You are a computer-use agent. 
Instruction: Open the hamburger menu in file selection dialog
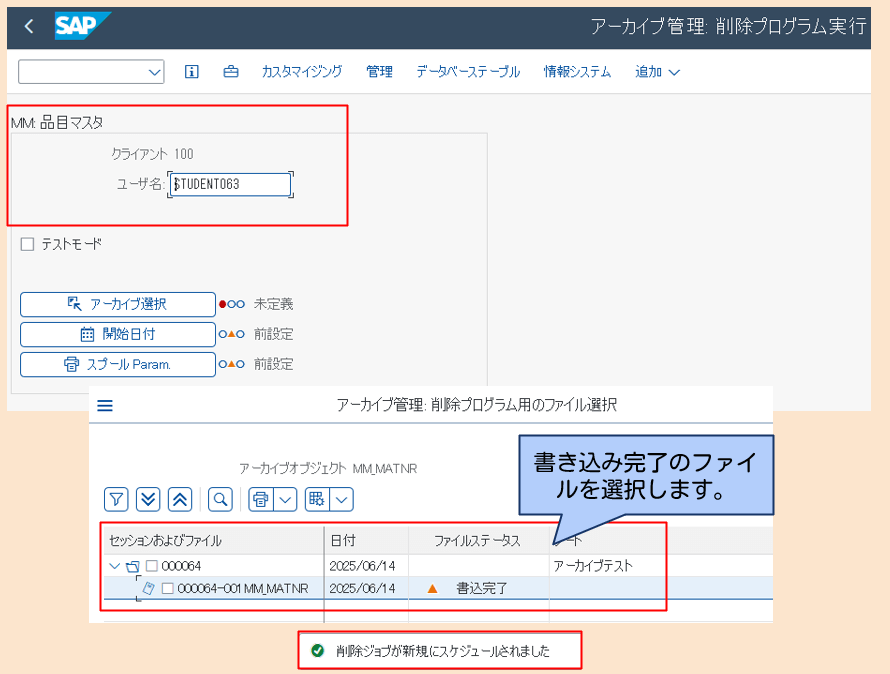click(x=105, y=405)
